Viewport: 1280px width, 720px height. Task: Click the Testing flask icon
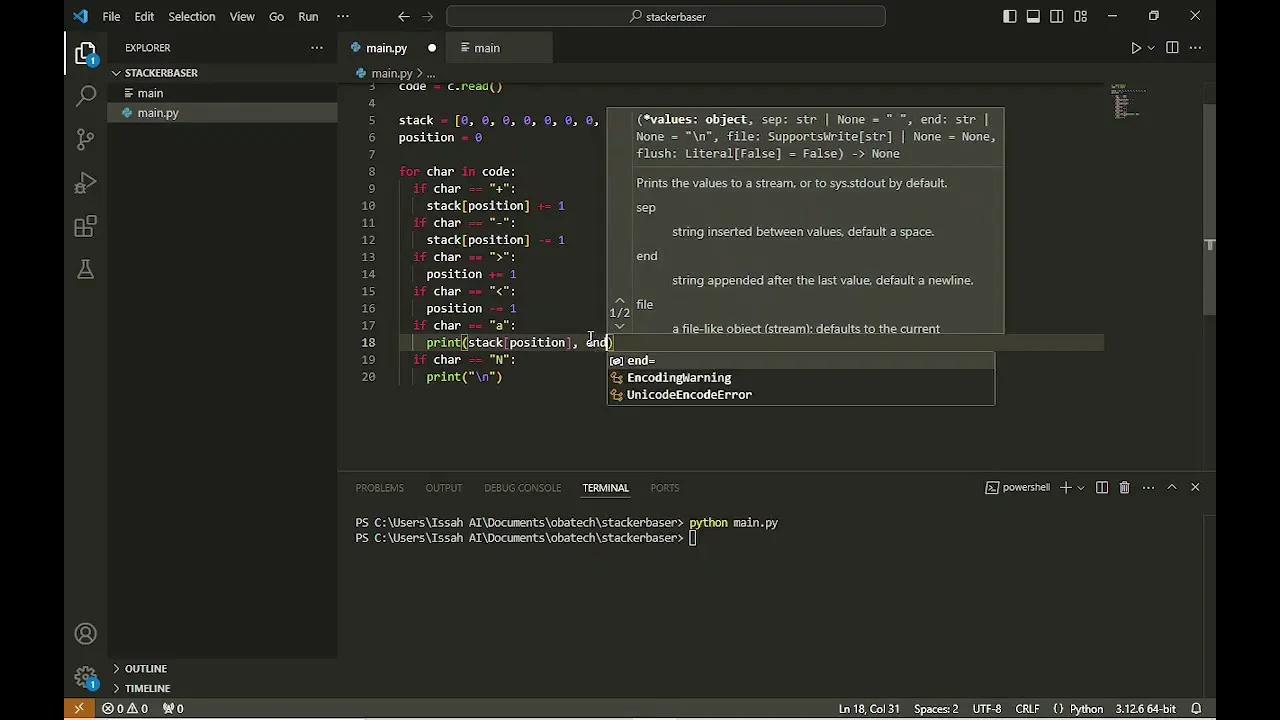[85, 270]
